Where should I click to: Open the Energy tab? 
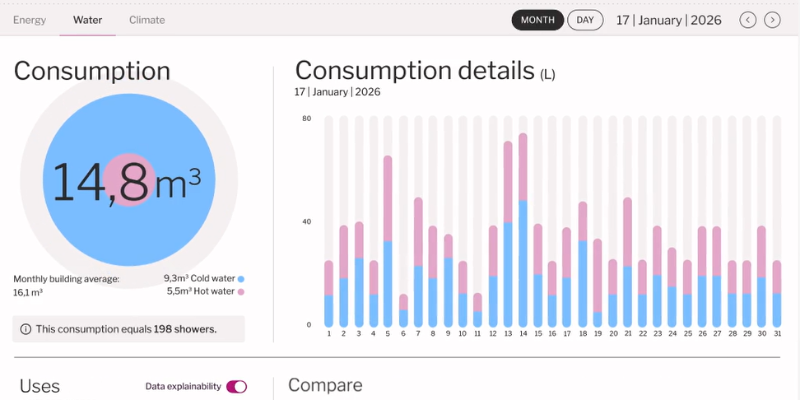tap(29, 20)
